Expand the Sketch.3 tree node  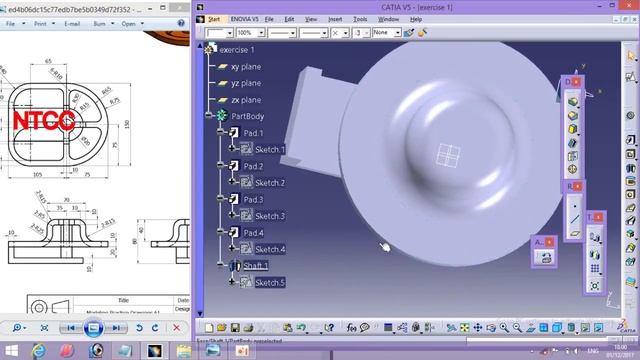(x=231, y=215)
